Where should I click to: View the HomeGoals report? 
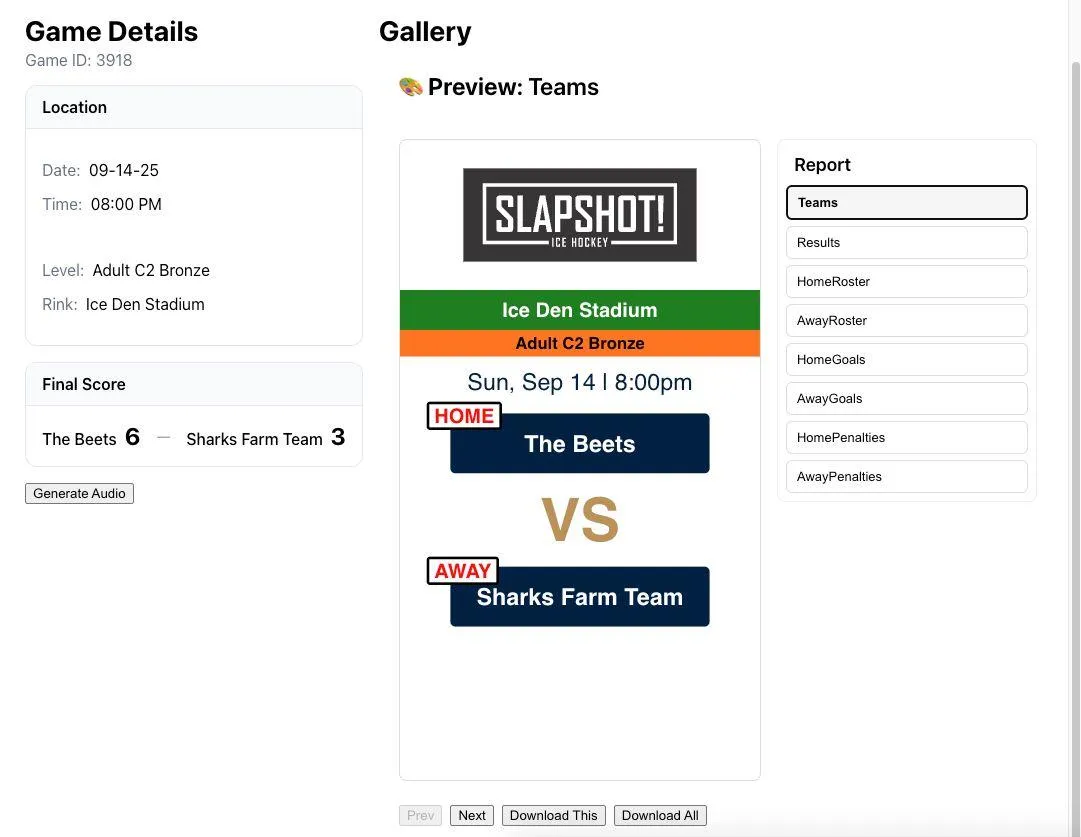pos(906,359)
